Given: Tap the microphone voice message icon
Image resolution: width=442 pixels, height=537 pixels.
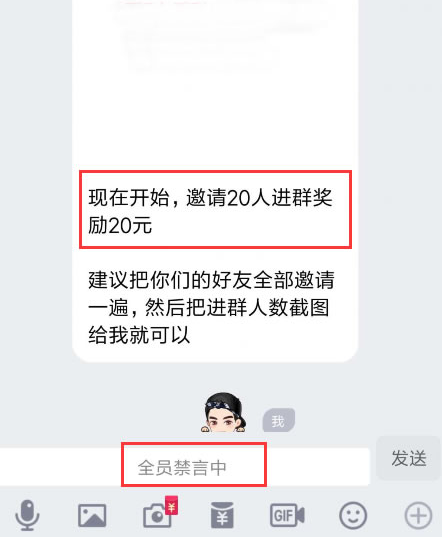Looking at the screenshot, I should [28, 515].
